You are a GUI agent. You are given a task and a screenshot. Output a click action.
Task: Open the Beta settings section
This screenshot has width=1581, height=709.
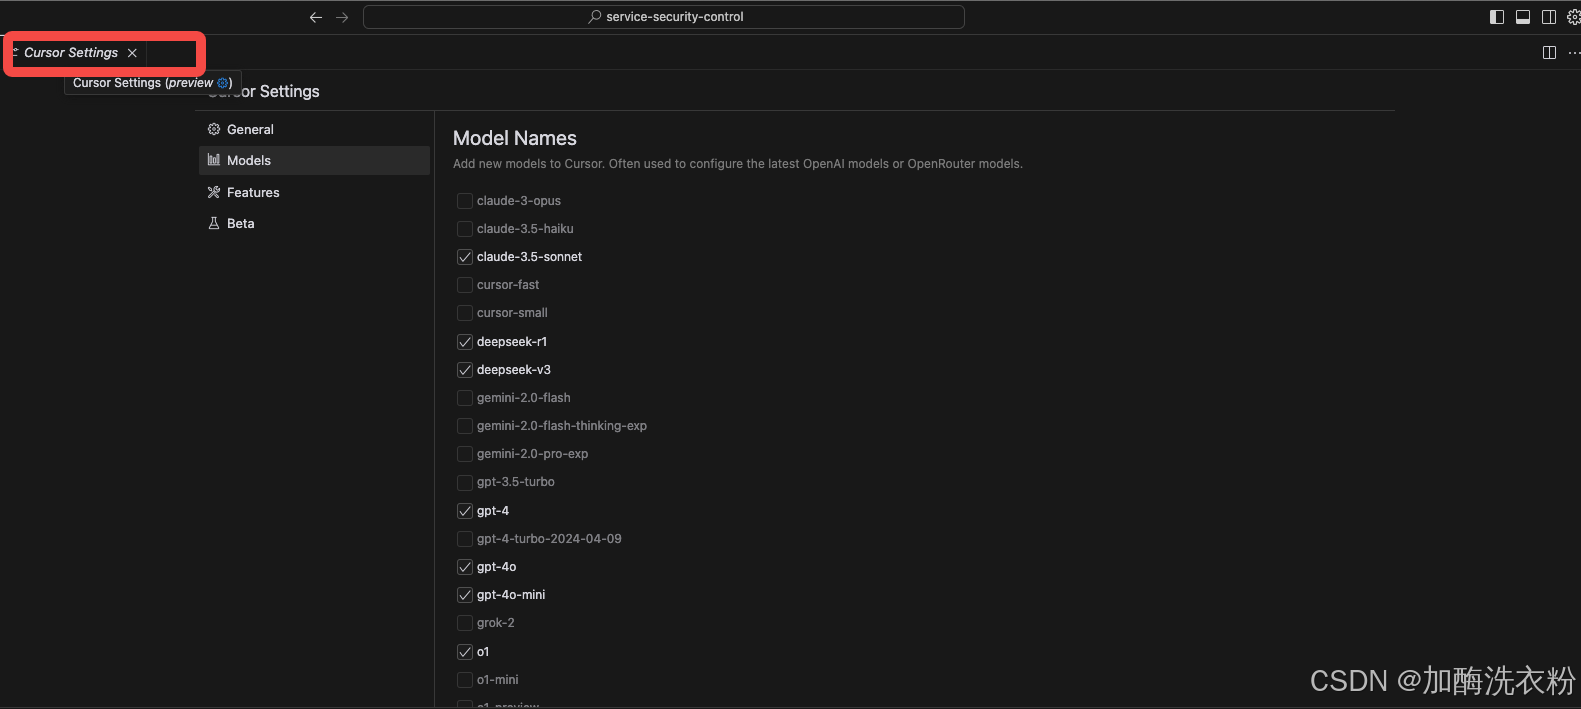coord(314,223)
